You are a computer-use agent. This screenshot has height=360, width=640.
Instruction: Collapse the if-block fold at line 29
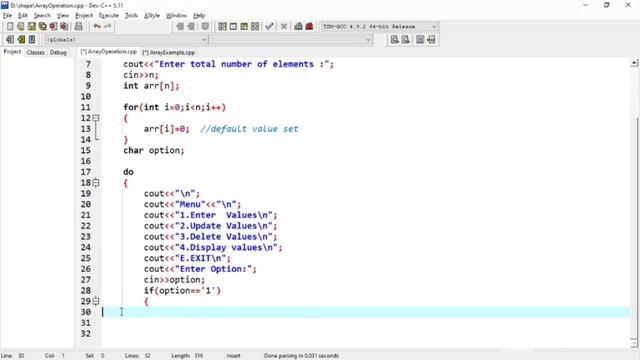tap(96, 301)
